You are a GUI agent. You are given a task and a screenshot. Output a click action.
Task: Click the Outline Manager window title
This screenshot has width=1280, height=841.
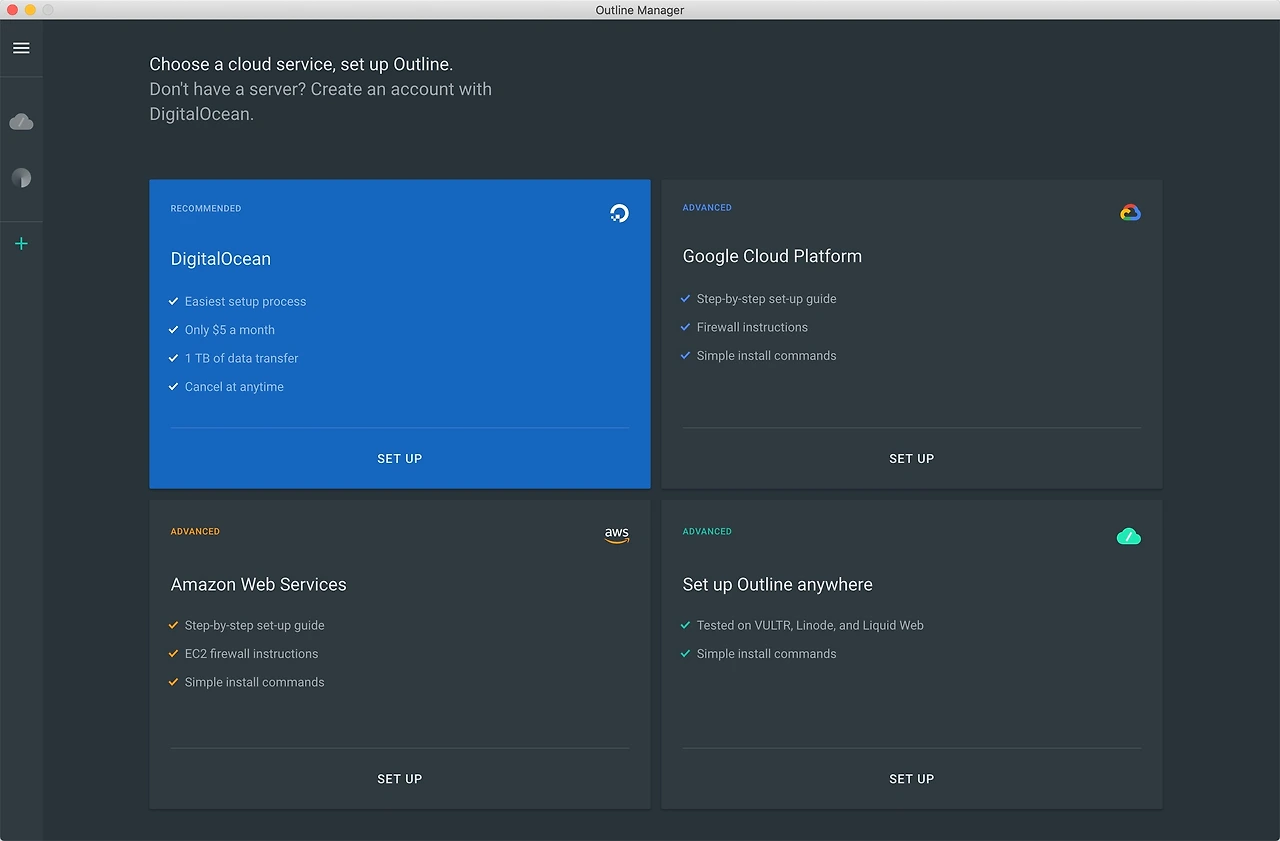click(x=640, y=10)
